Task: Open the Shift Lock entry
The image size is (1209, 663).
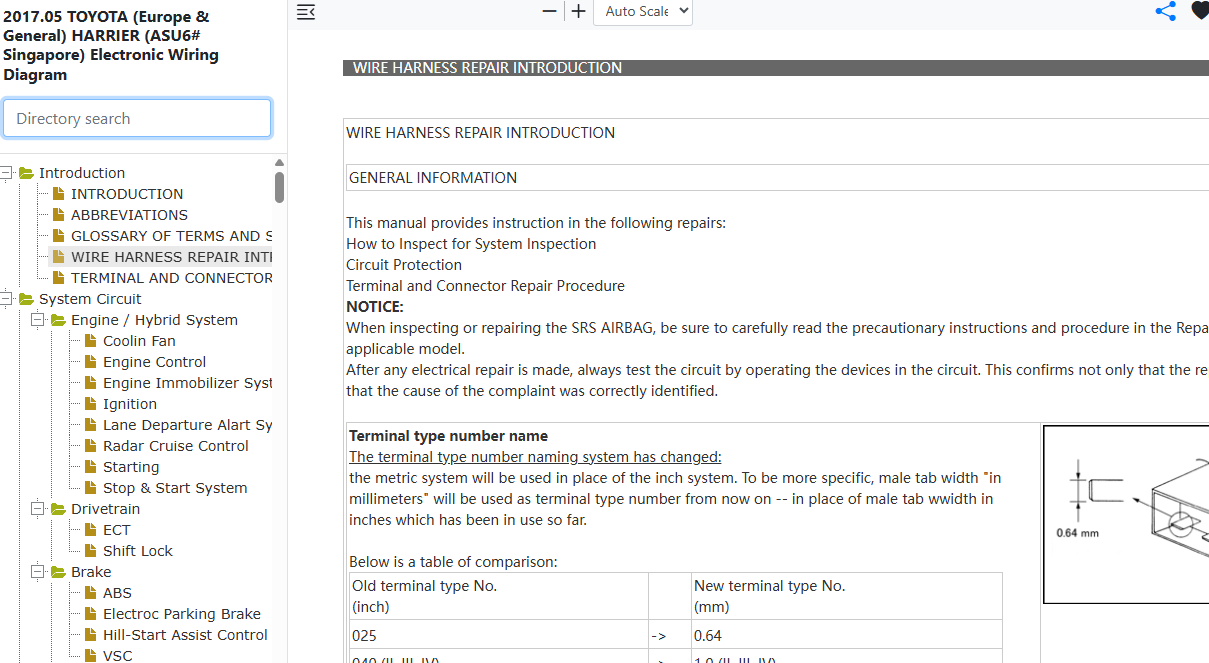Action: pos(138,551)
